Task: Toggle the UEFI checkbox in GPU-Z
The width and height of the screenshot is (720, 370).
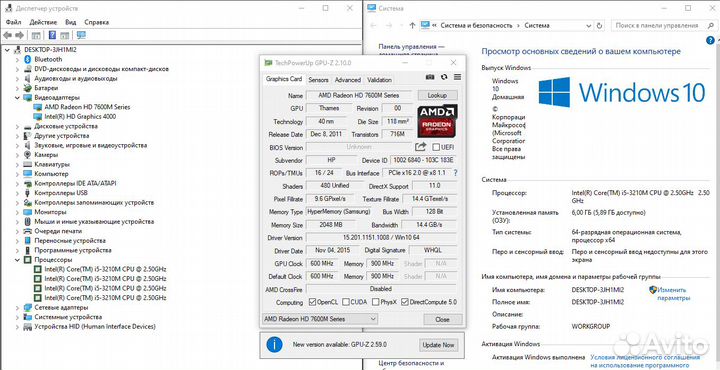Action: click(436, 147)
